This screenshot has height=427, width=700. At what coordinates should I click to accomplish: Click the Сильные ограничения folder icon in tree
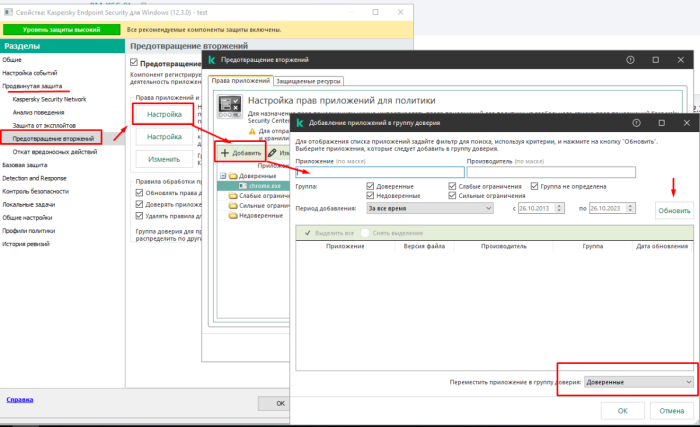click(x=233, y=205)
